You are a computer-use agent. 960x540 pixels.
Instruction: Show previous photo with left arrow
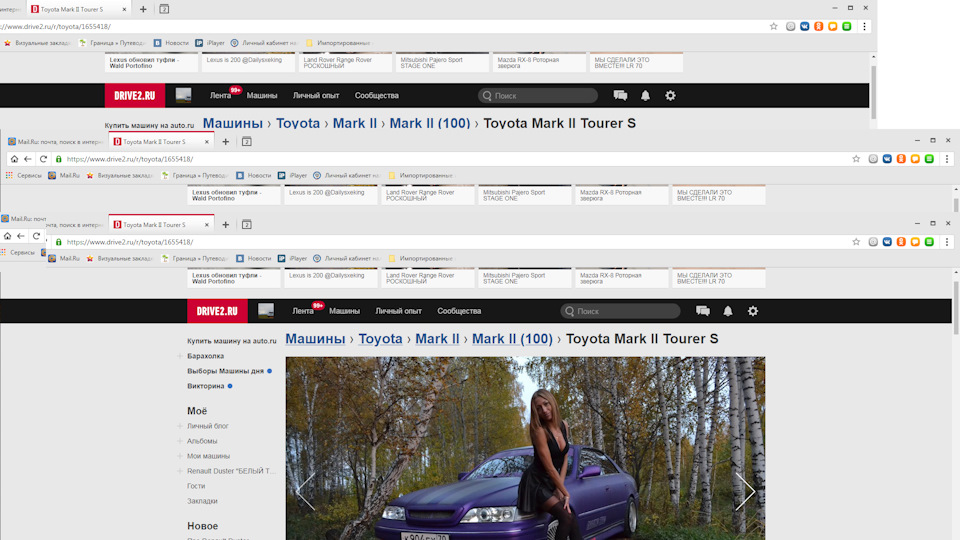pos(305,491)
